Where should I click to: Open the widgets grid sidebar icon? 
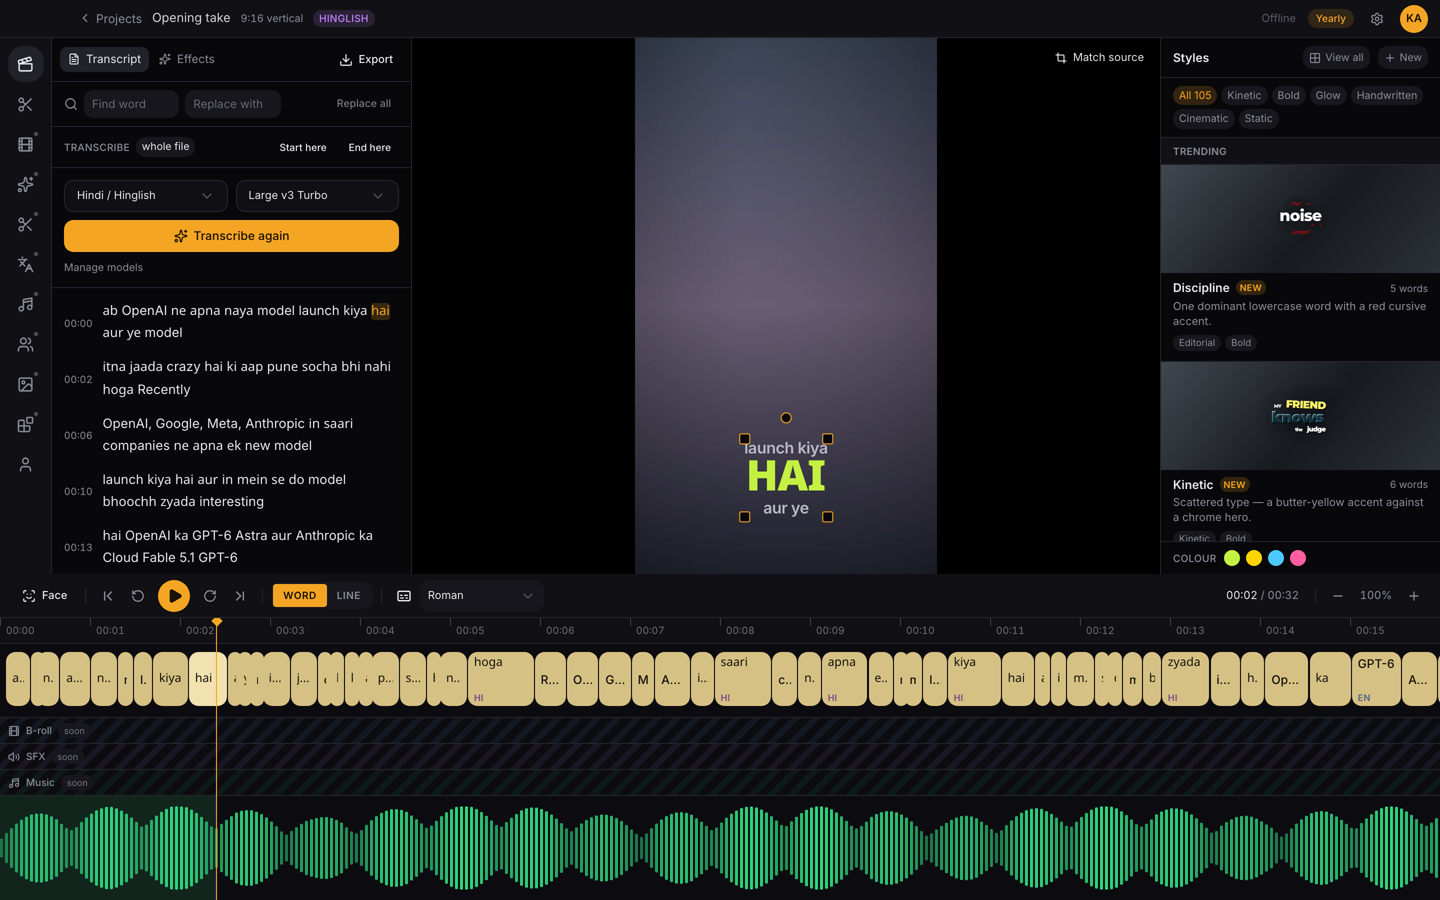click(x=25, y=424)
